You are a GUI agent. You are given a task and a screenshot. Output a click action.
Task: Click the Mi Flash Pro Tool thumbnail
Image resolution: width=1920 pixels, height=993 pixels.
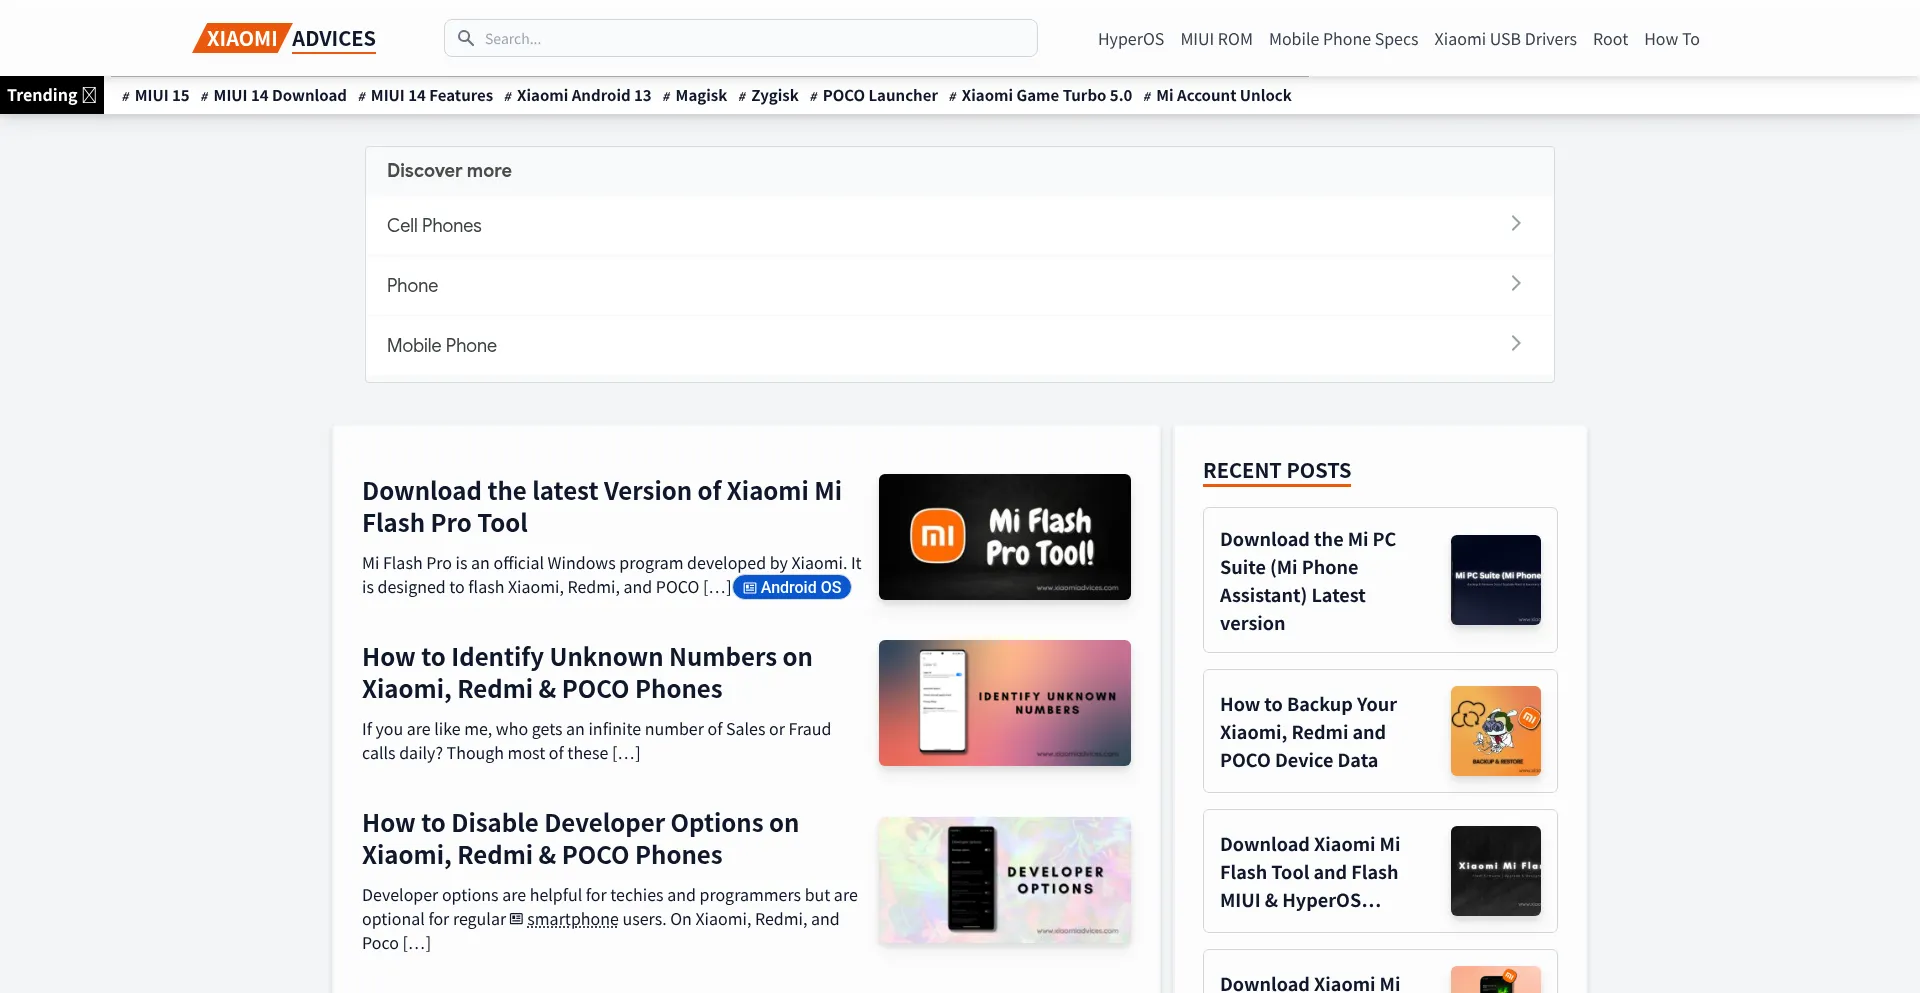(x=1005, y=537)
